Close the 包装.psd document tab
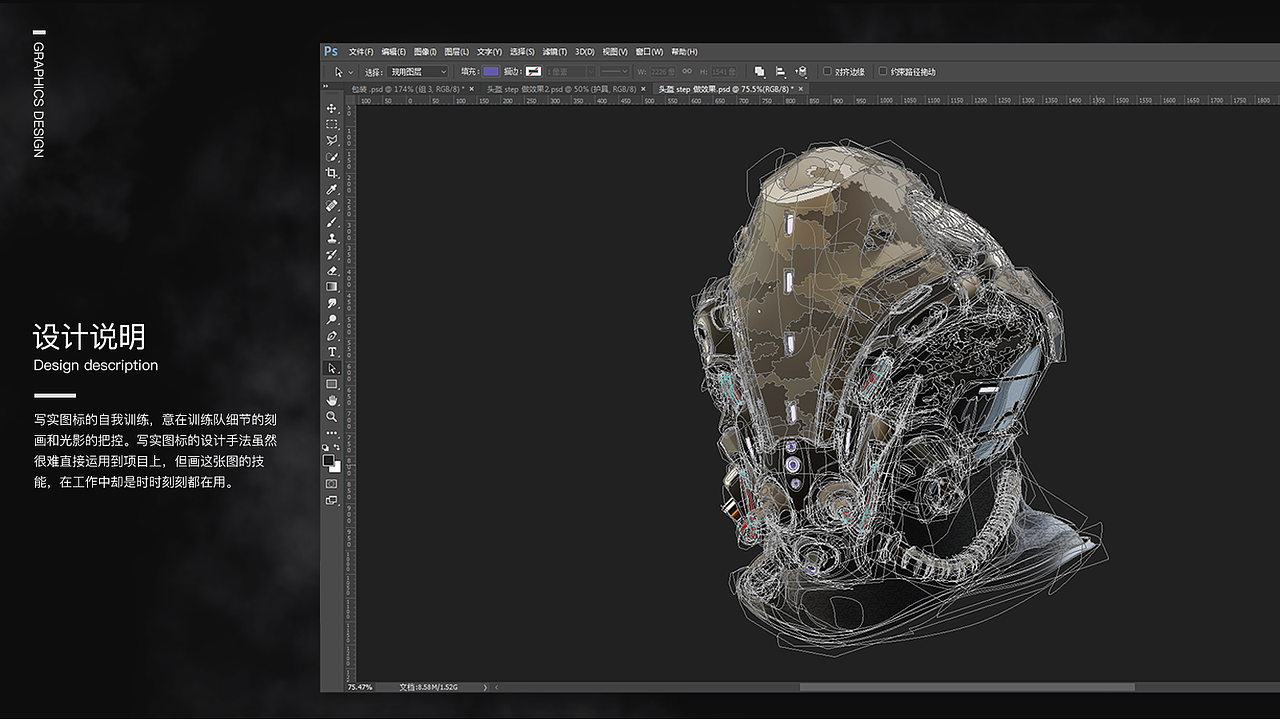Viewport: 1280px width, 720px height. pyautogui.click(x=470, y=88)
